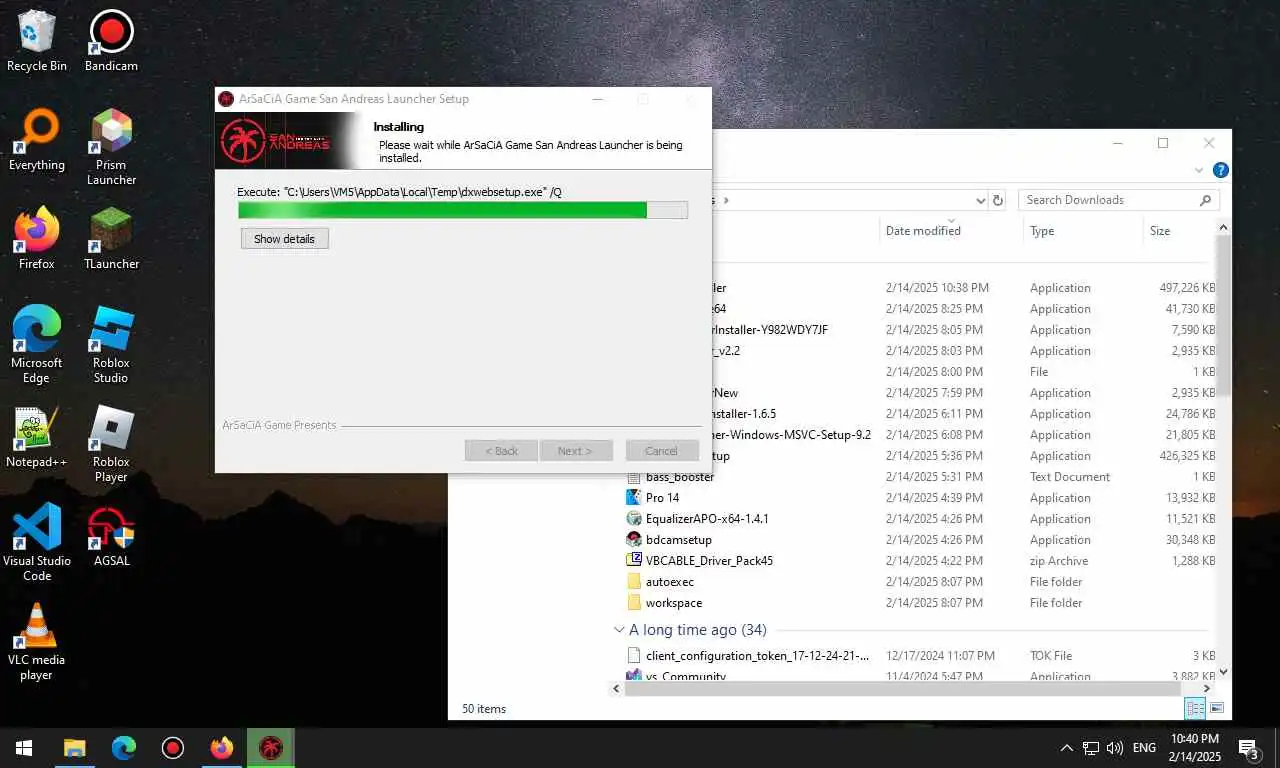The width and height of the screenshot is (1280, 768).
Task: Select the Roblox Player desktop shortcut
Action: pos(111,444)
